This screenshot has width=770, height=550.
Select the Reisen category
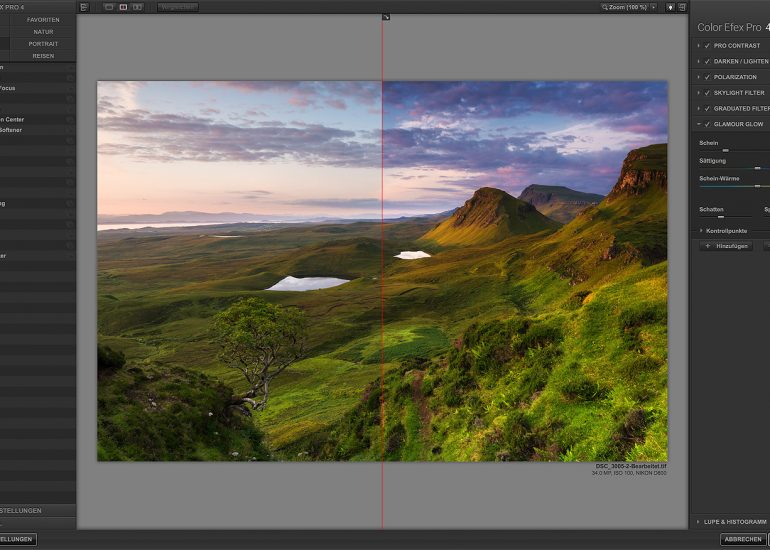coord(43,56)
